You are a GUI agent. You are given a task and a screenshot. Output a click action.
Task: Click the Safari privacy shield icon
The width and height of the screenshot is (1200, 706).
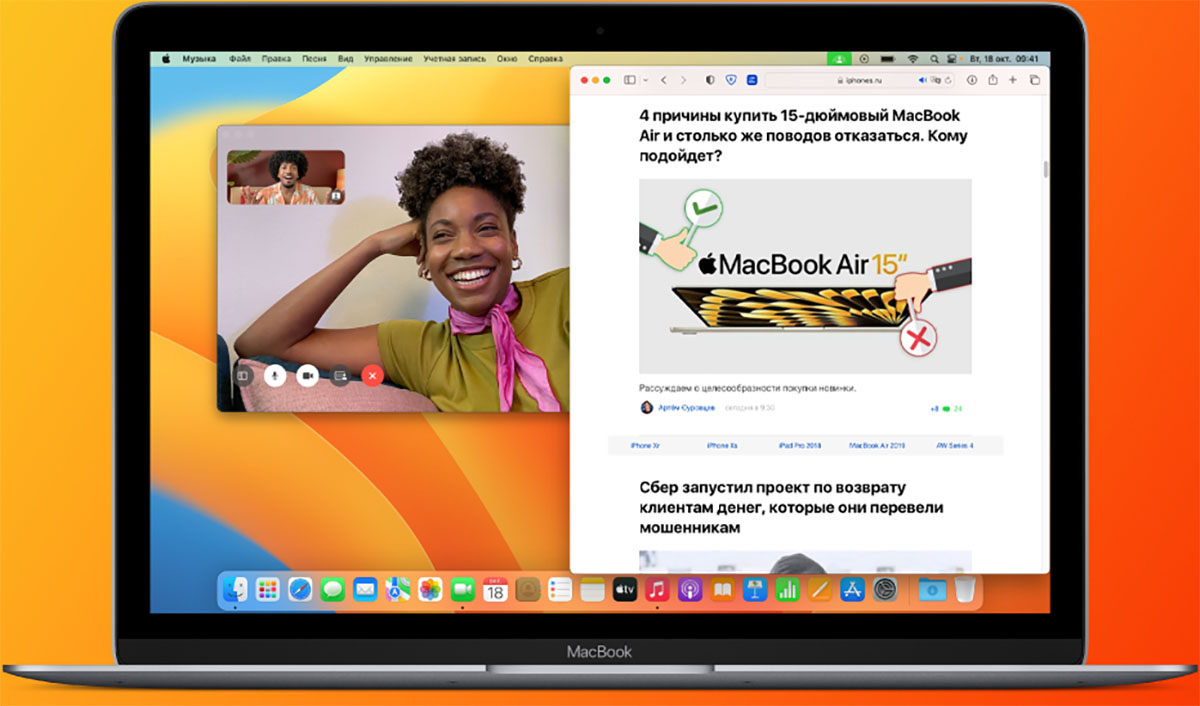(x=711, y=80)
